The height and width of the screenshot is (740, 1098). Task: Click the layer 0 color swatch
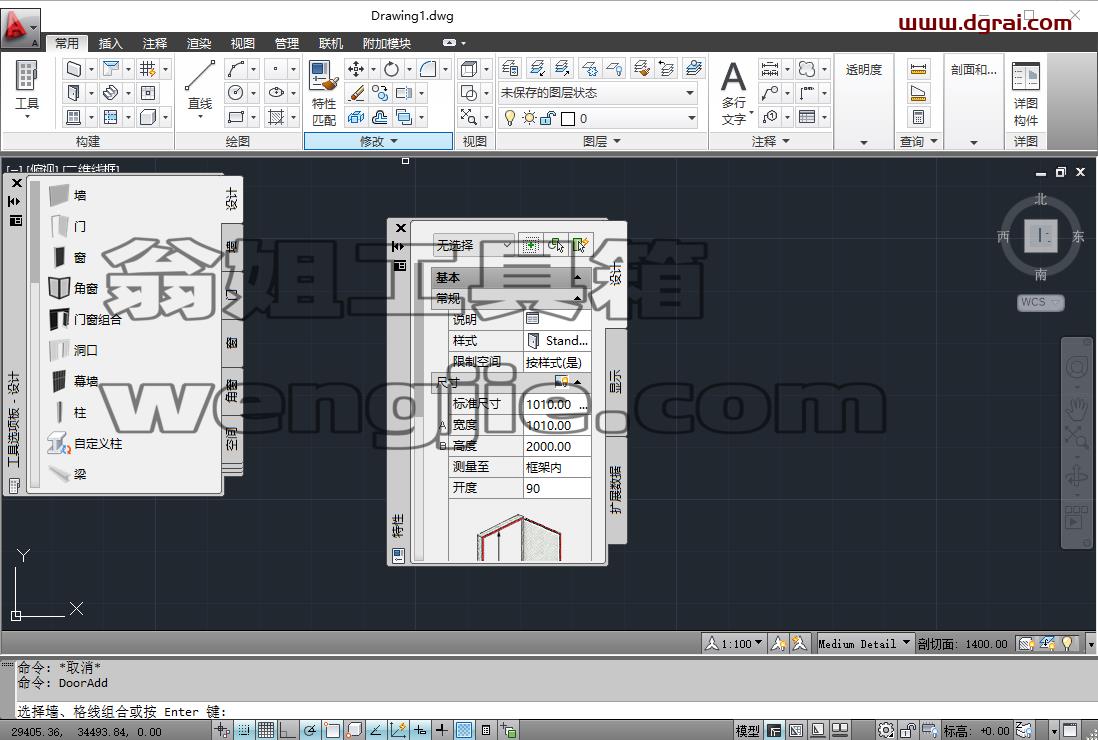pos(568,119)
